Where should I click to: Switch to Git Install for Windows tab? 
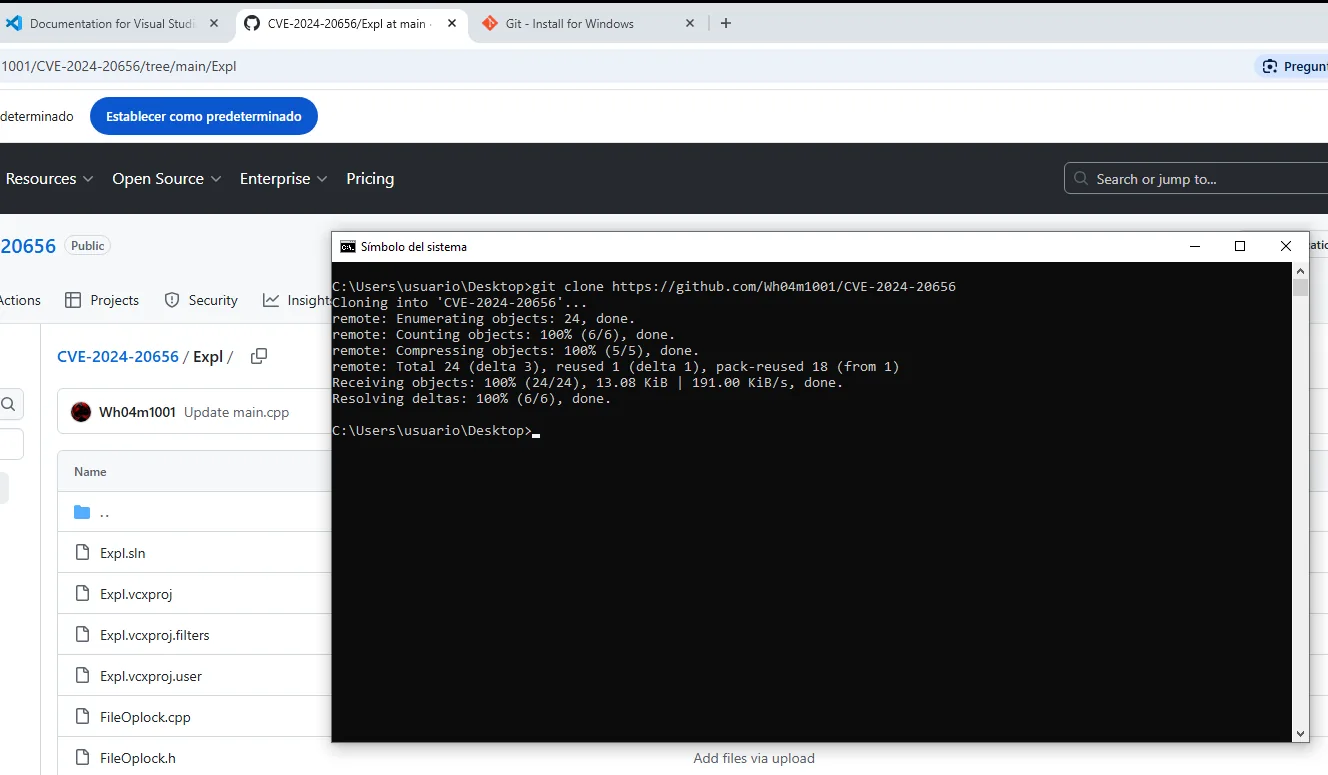pyautogui.click(x=588, y=24)
